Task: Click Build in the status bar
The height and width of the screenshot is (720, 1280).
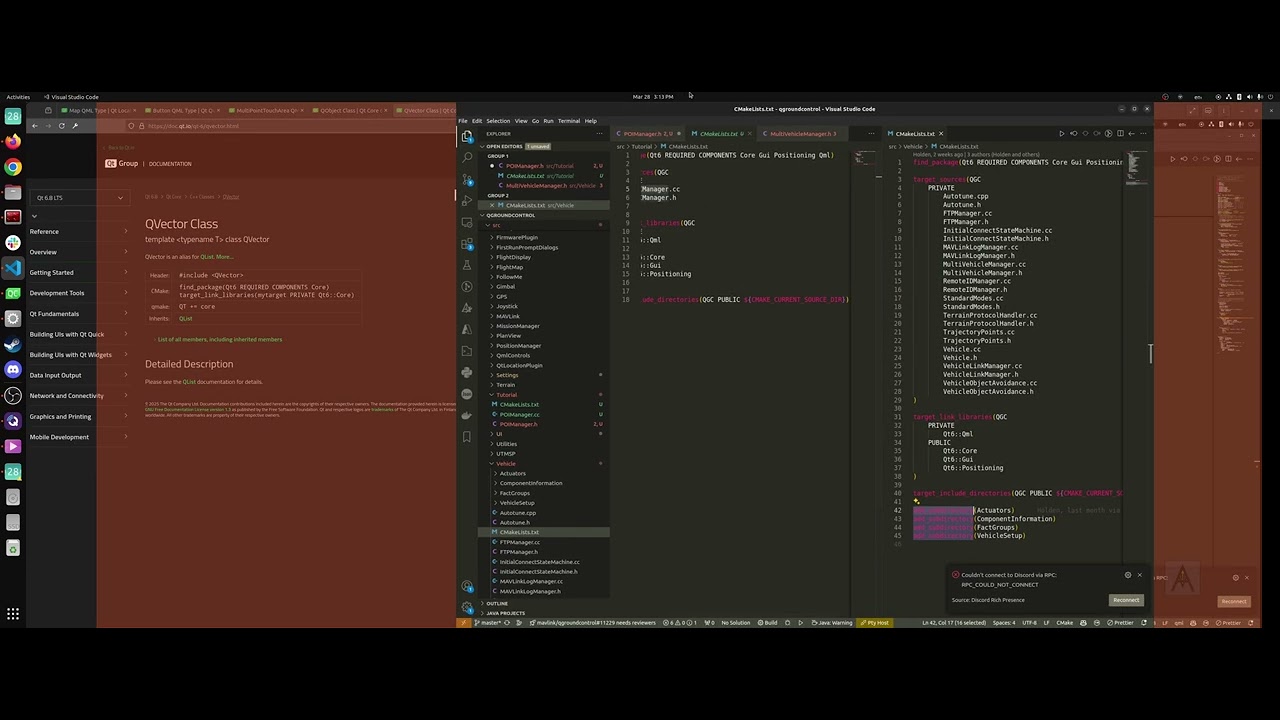Action: tap(767, 623)
